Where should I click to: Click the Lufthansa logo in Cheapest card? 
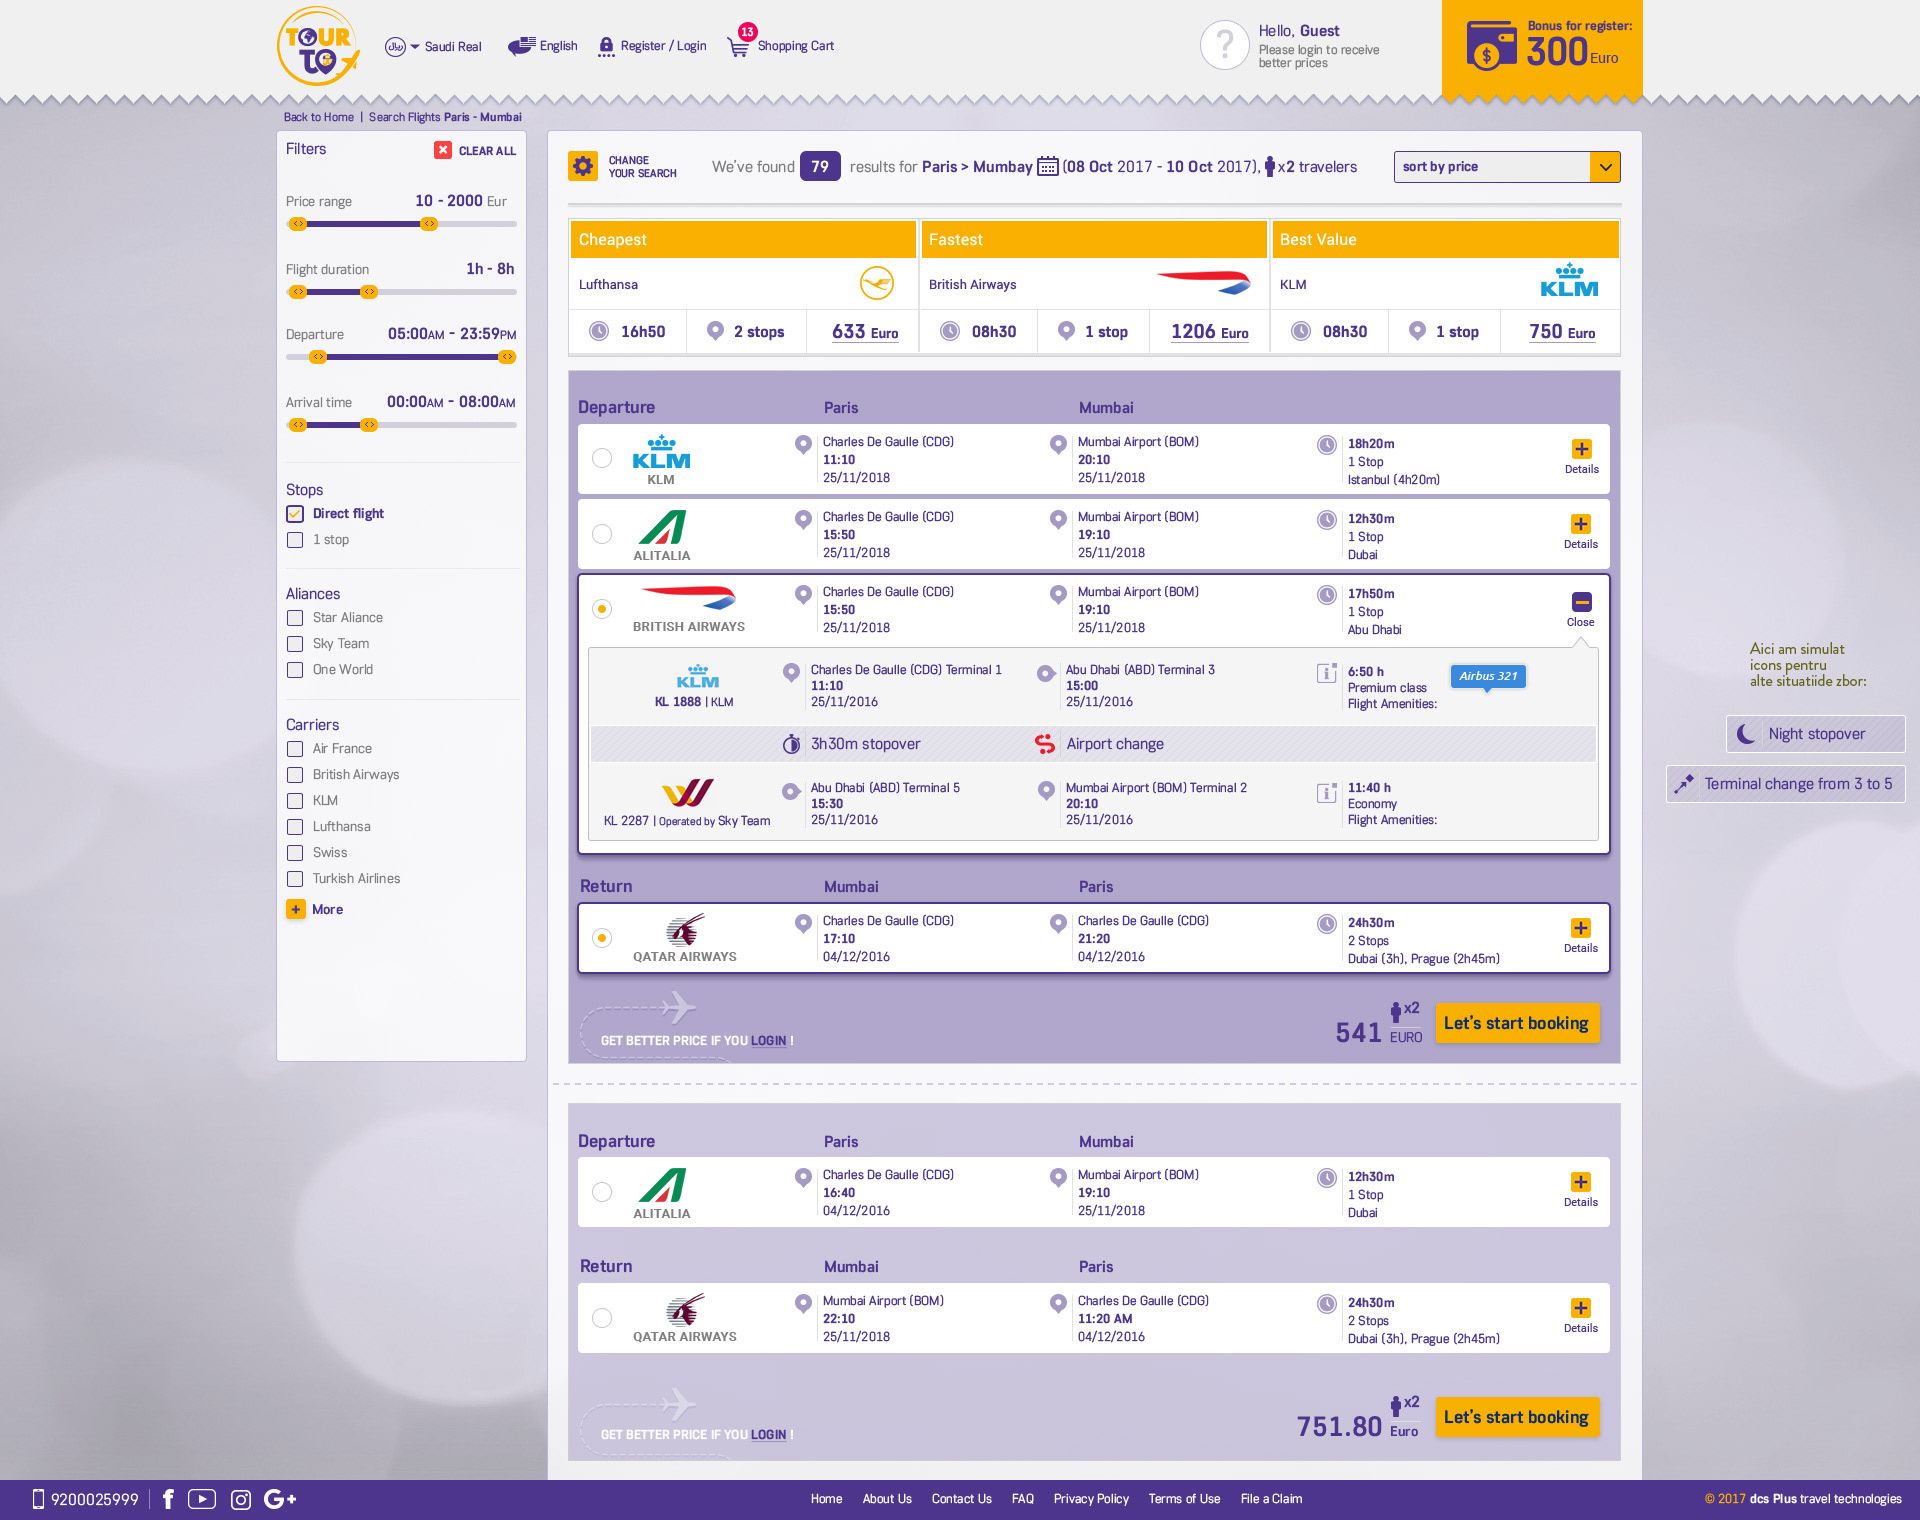877,283
